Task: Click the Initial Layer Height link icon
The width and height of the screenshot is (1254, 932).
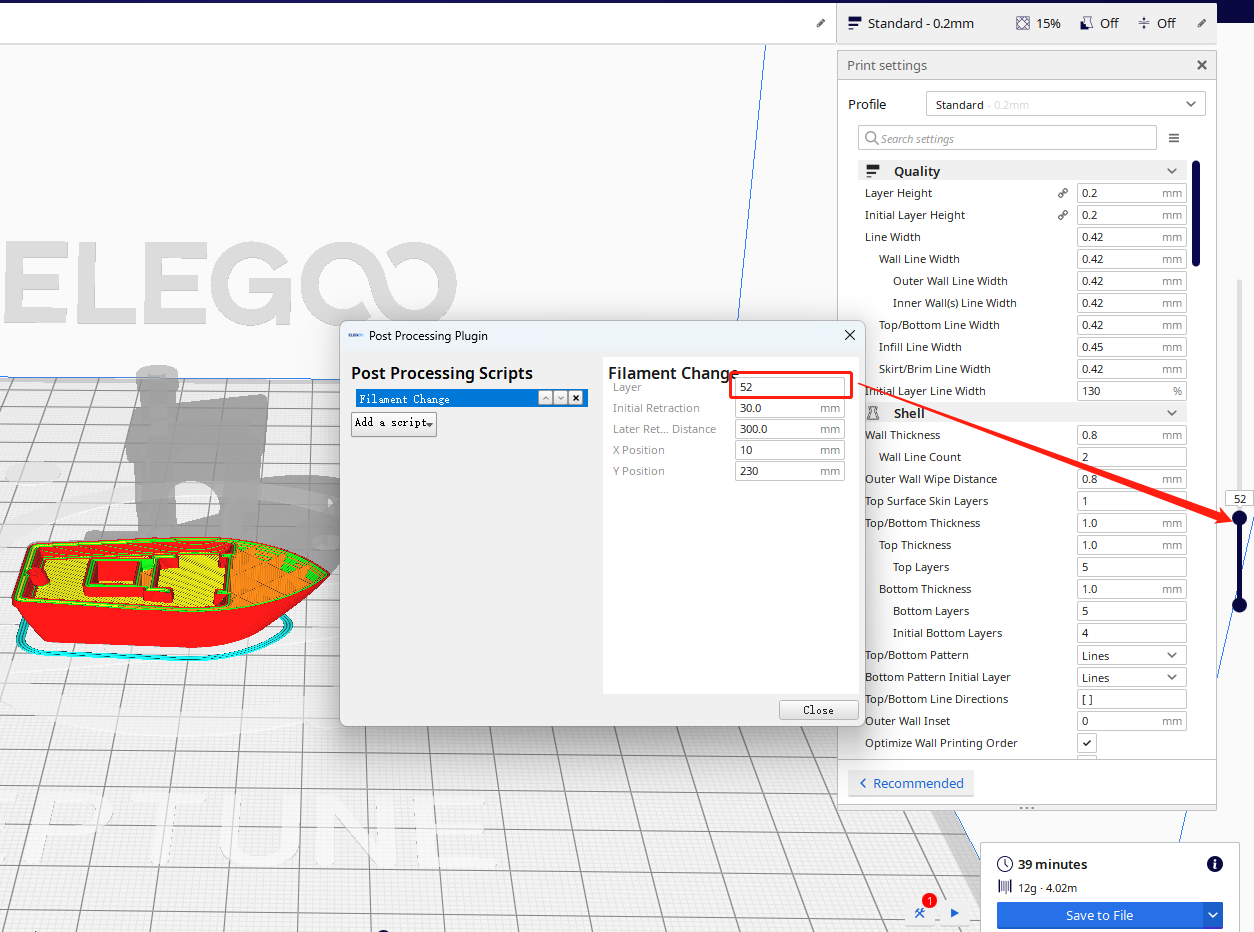Action: 1063,215
